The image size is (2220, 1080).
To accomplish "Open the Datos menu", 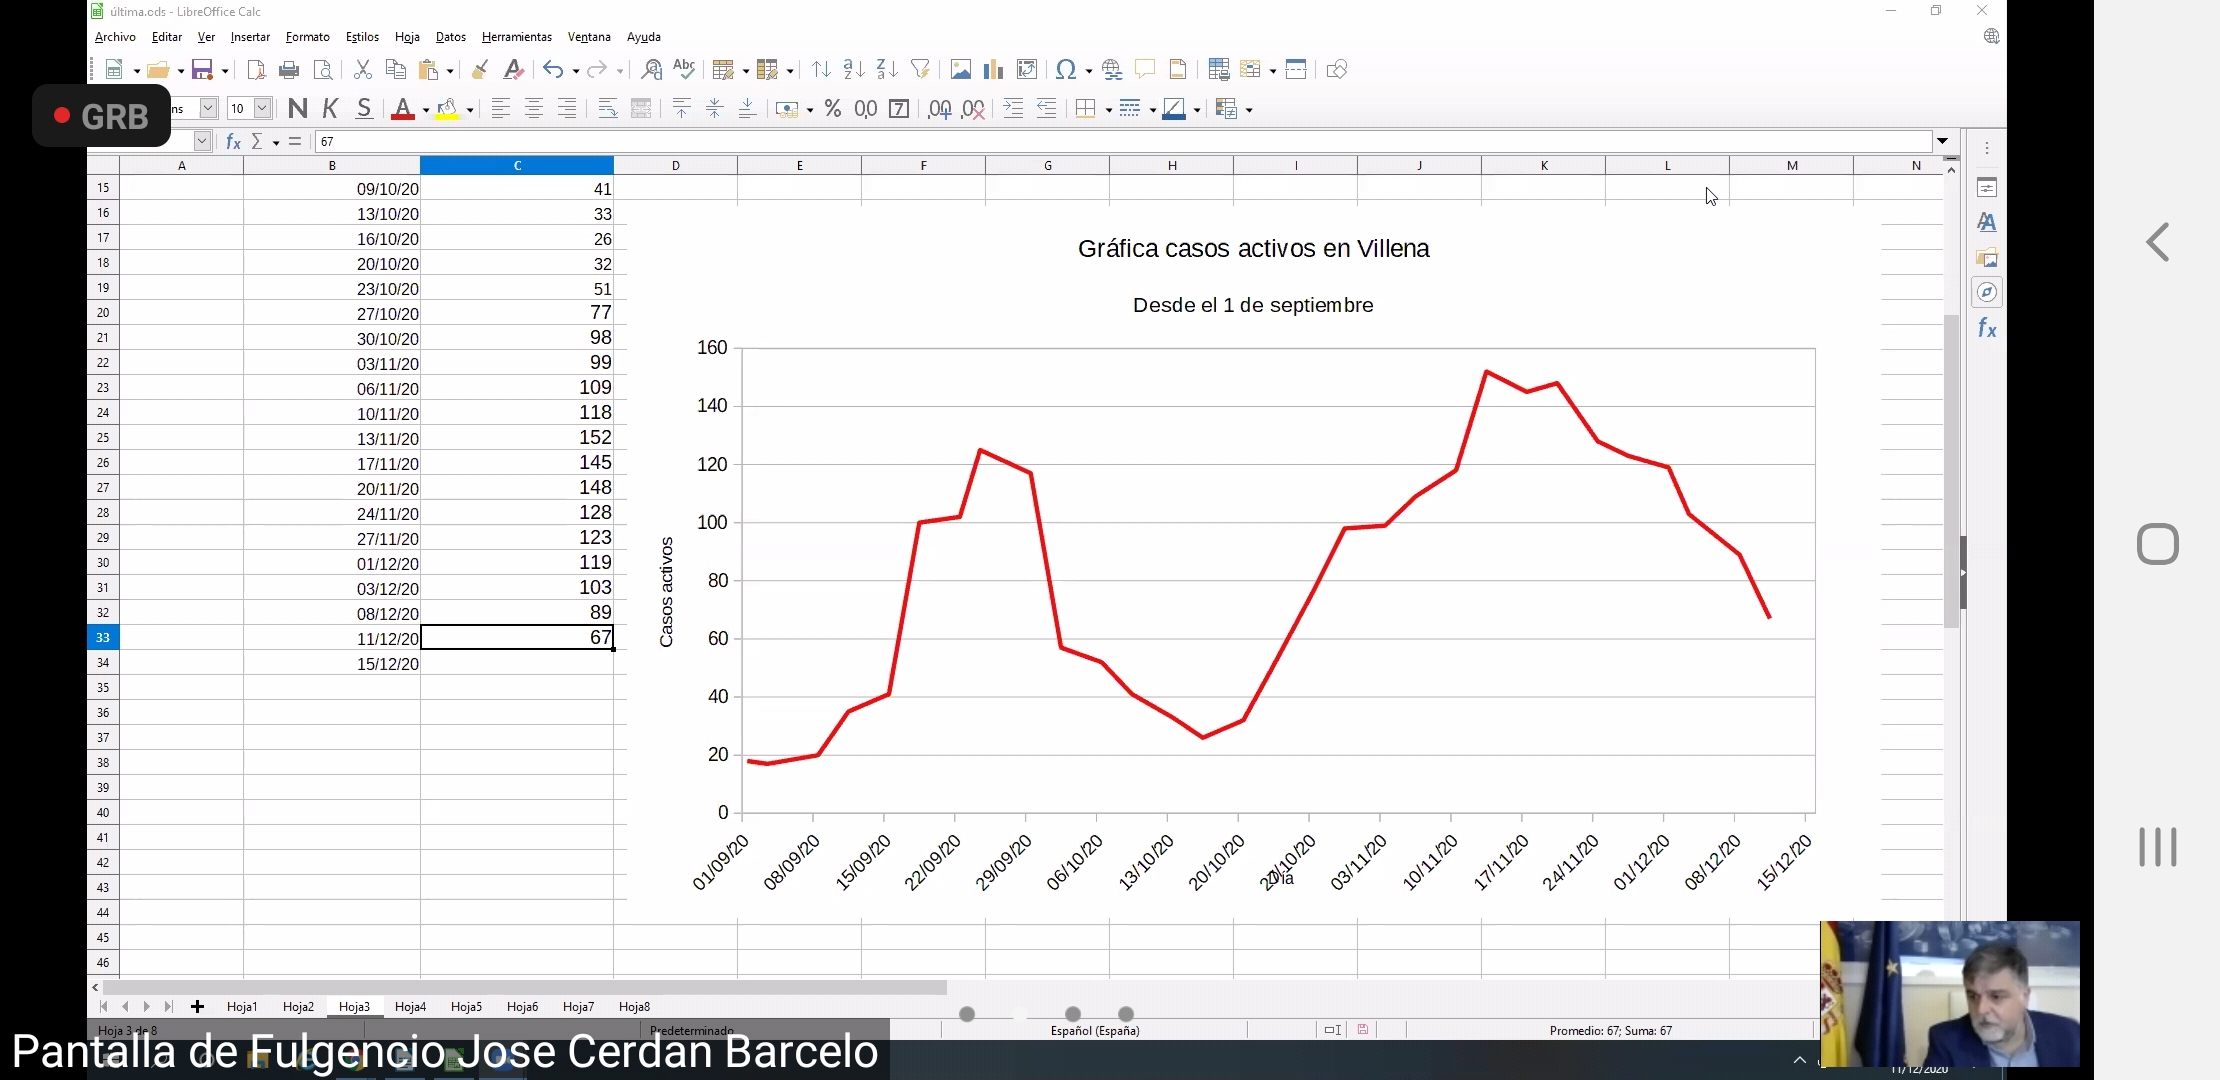I will click(450, 37).
